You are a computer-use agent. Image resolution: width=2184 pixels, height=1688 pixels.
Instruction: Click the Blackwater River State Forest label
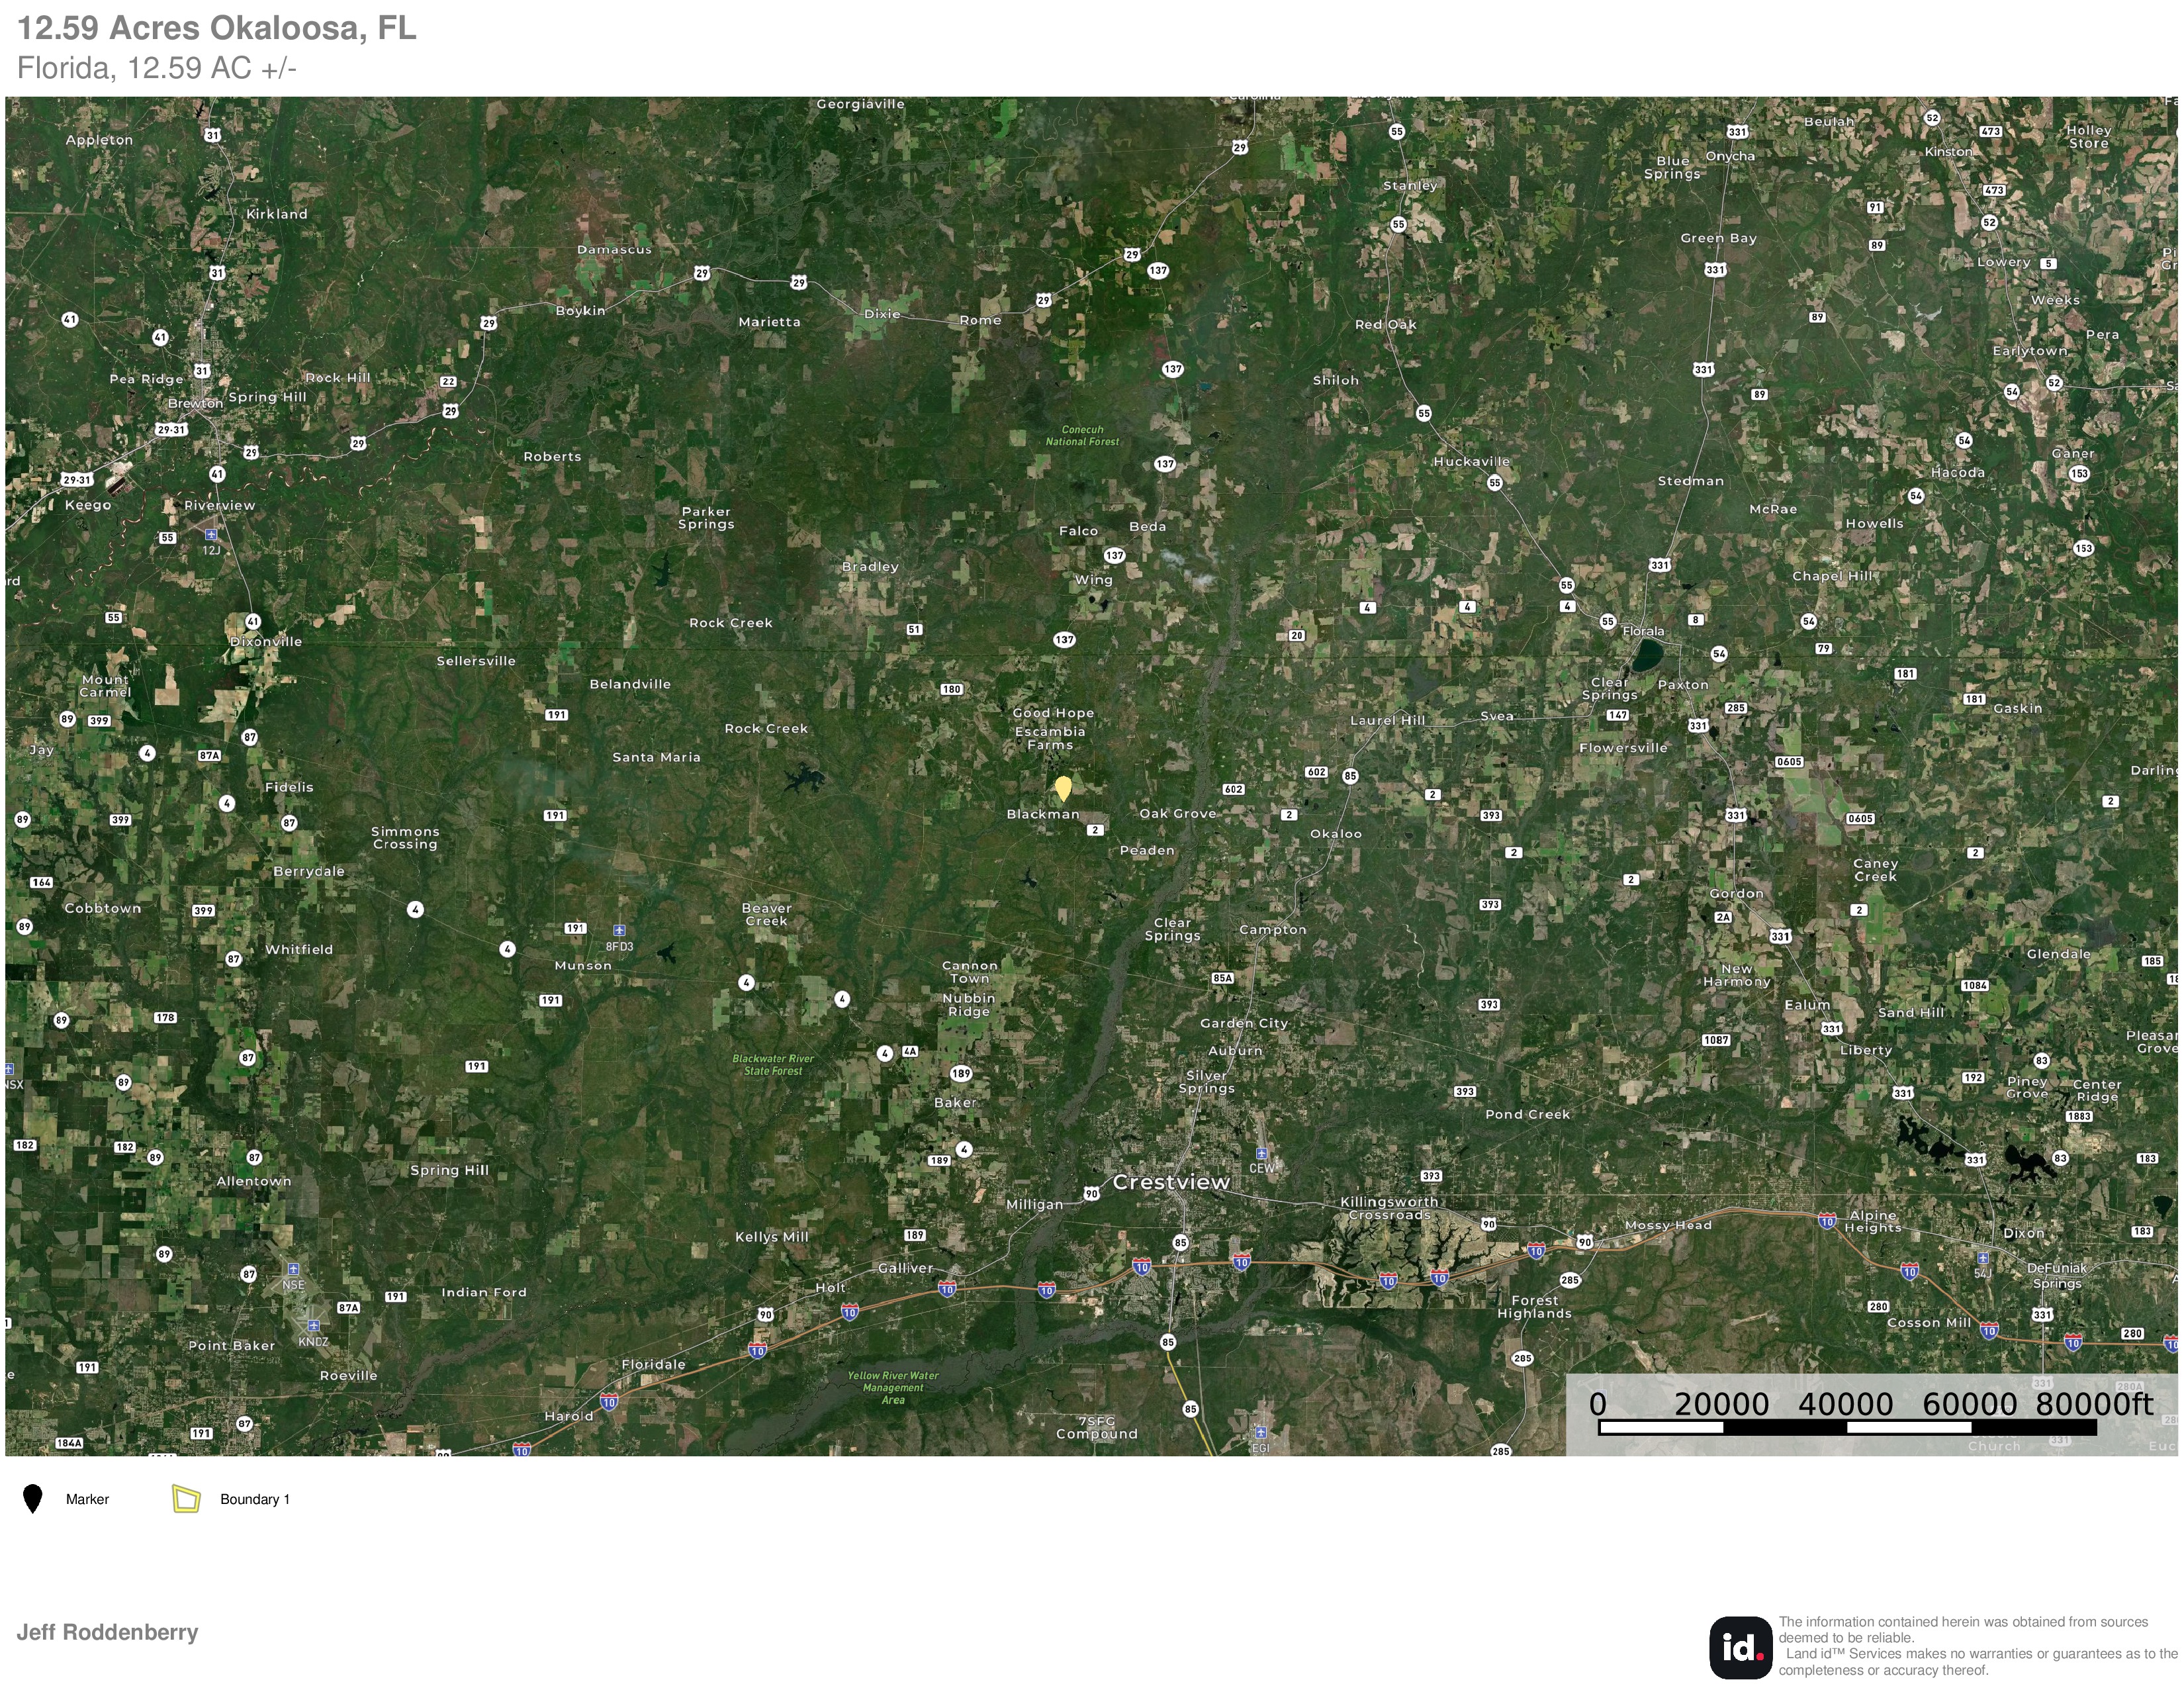[773, 1064]
